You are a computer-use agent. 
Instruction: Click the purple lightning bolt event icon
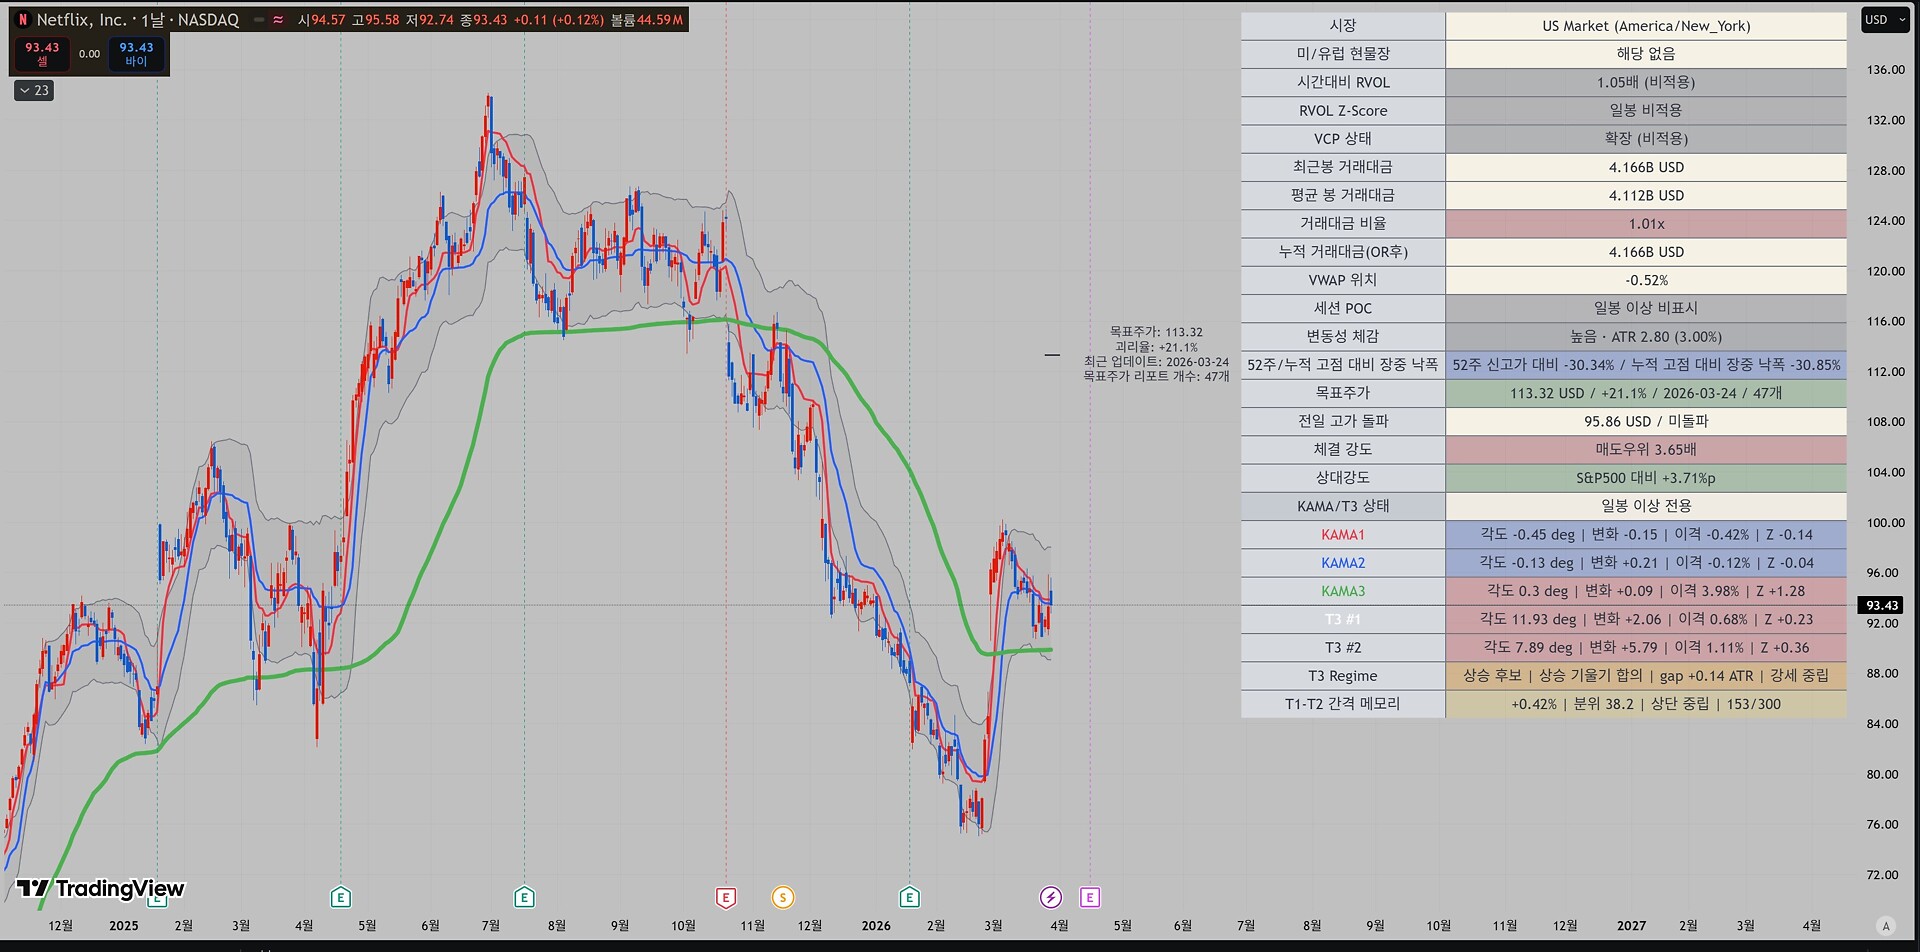coord(1050,897)
